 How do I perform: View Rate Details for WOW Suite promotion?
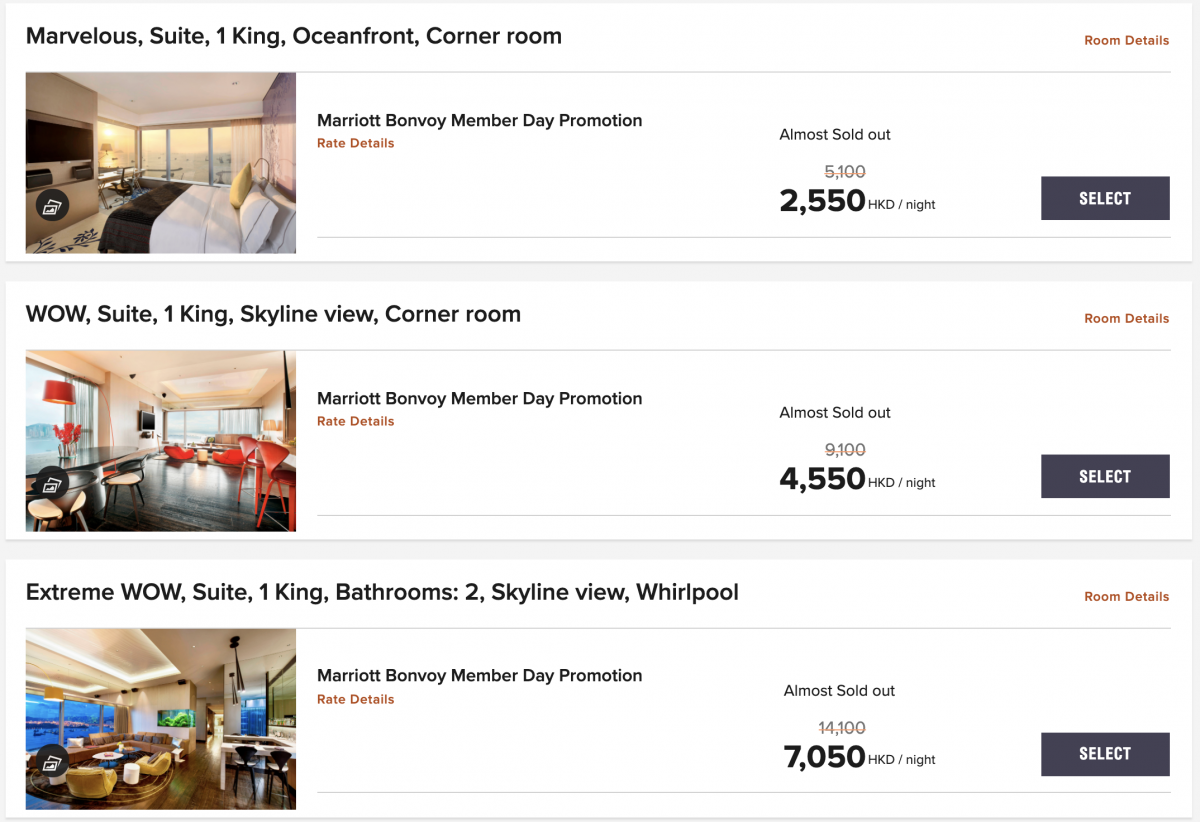(x=355, y=421)
